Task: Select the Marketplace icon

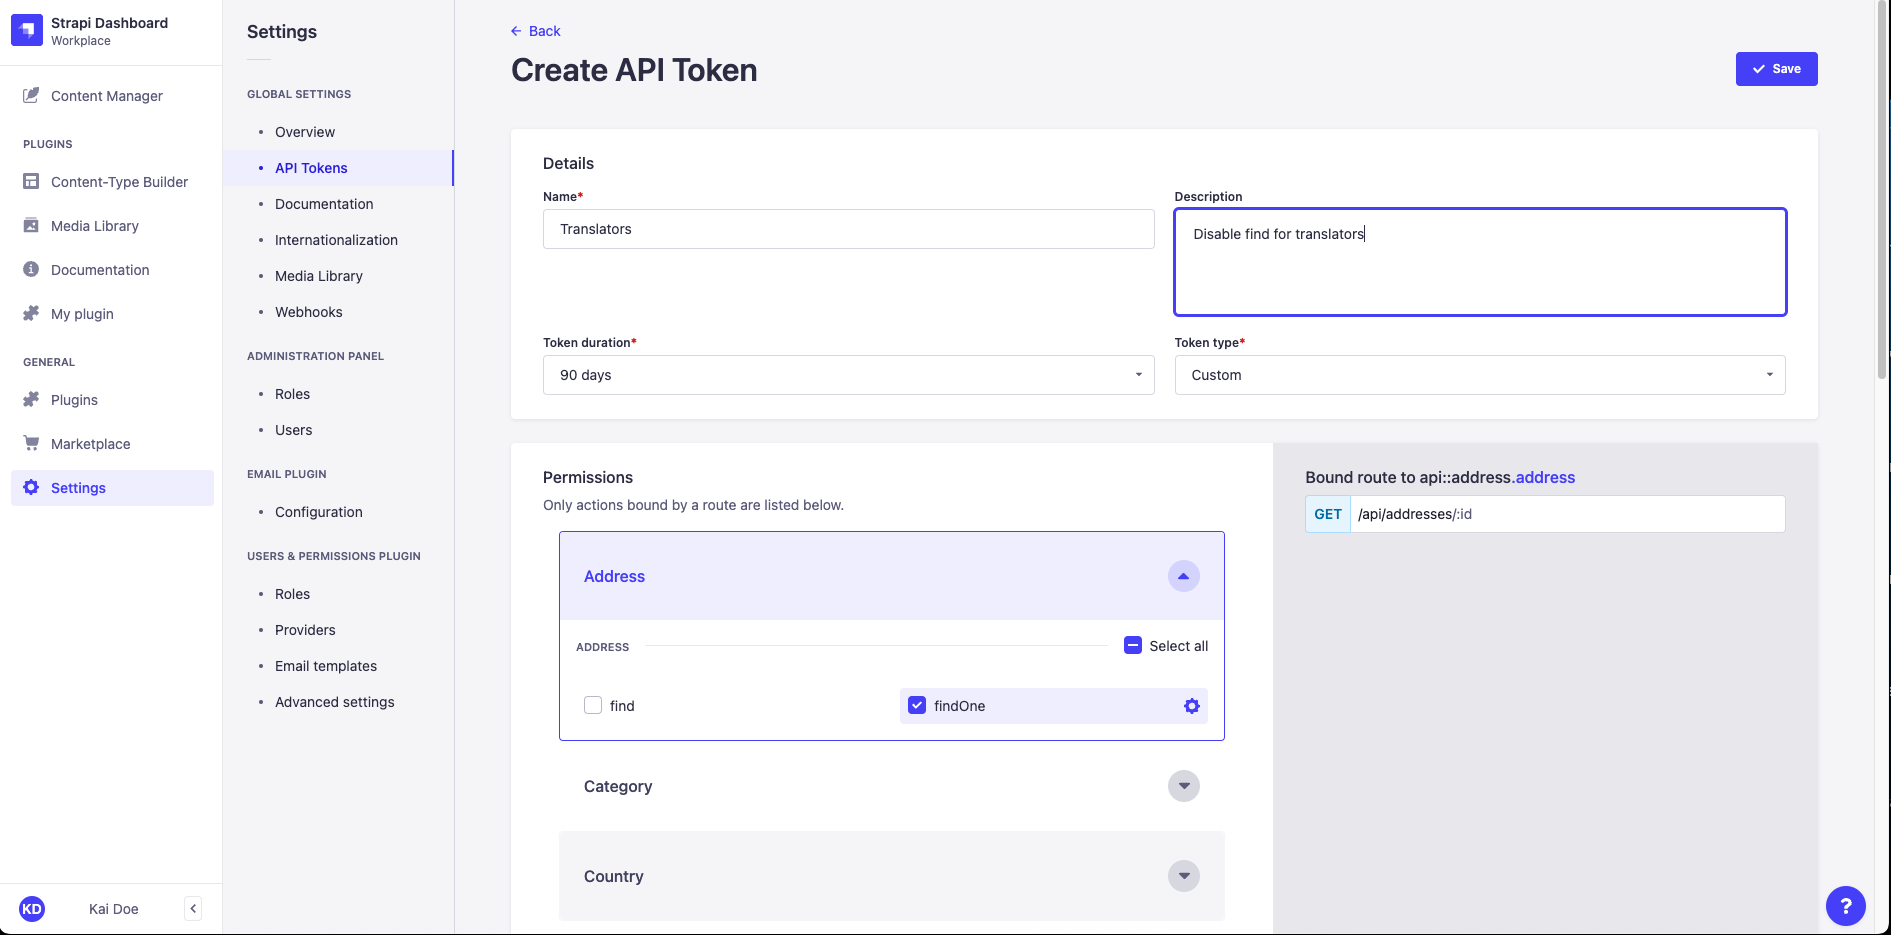Action: pos(30,443)
